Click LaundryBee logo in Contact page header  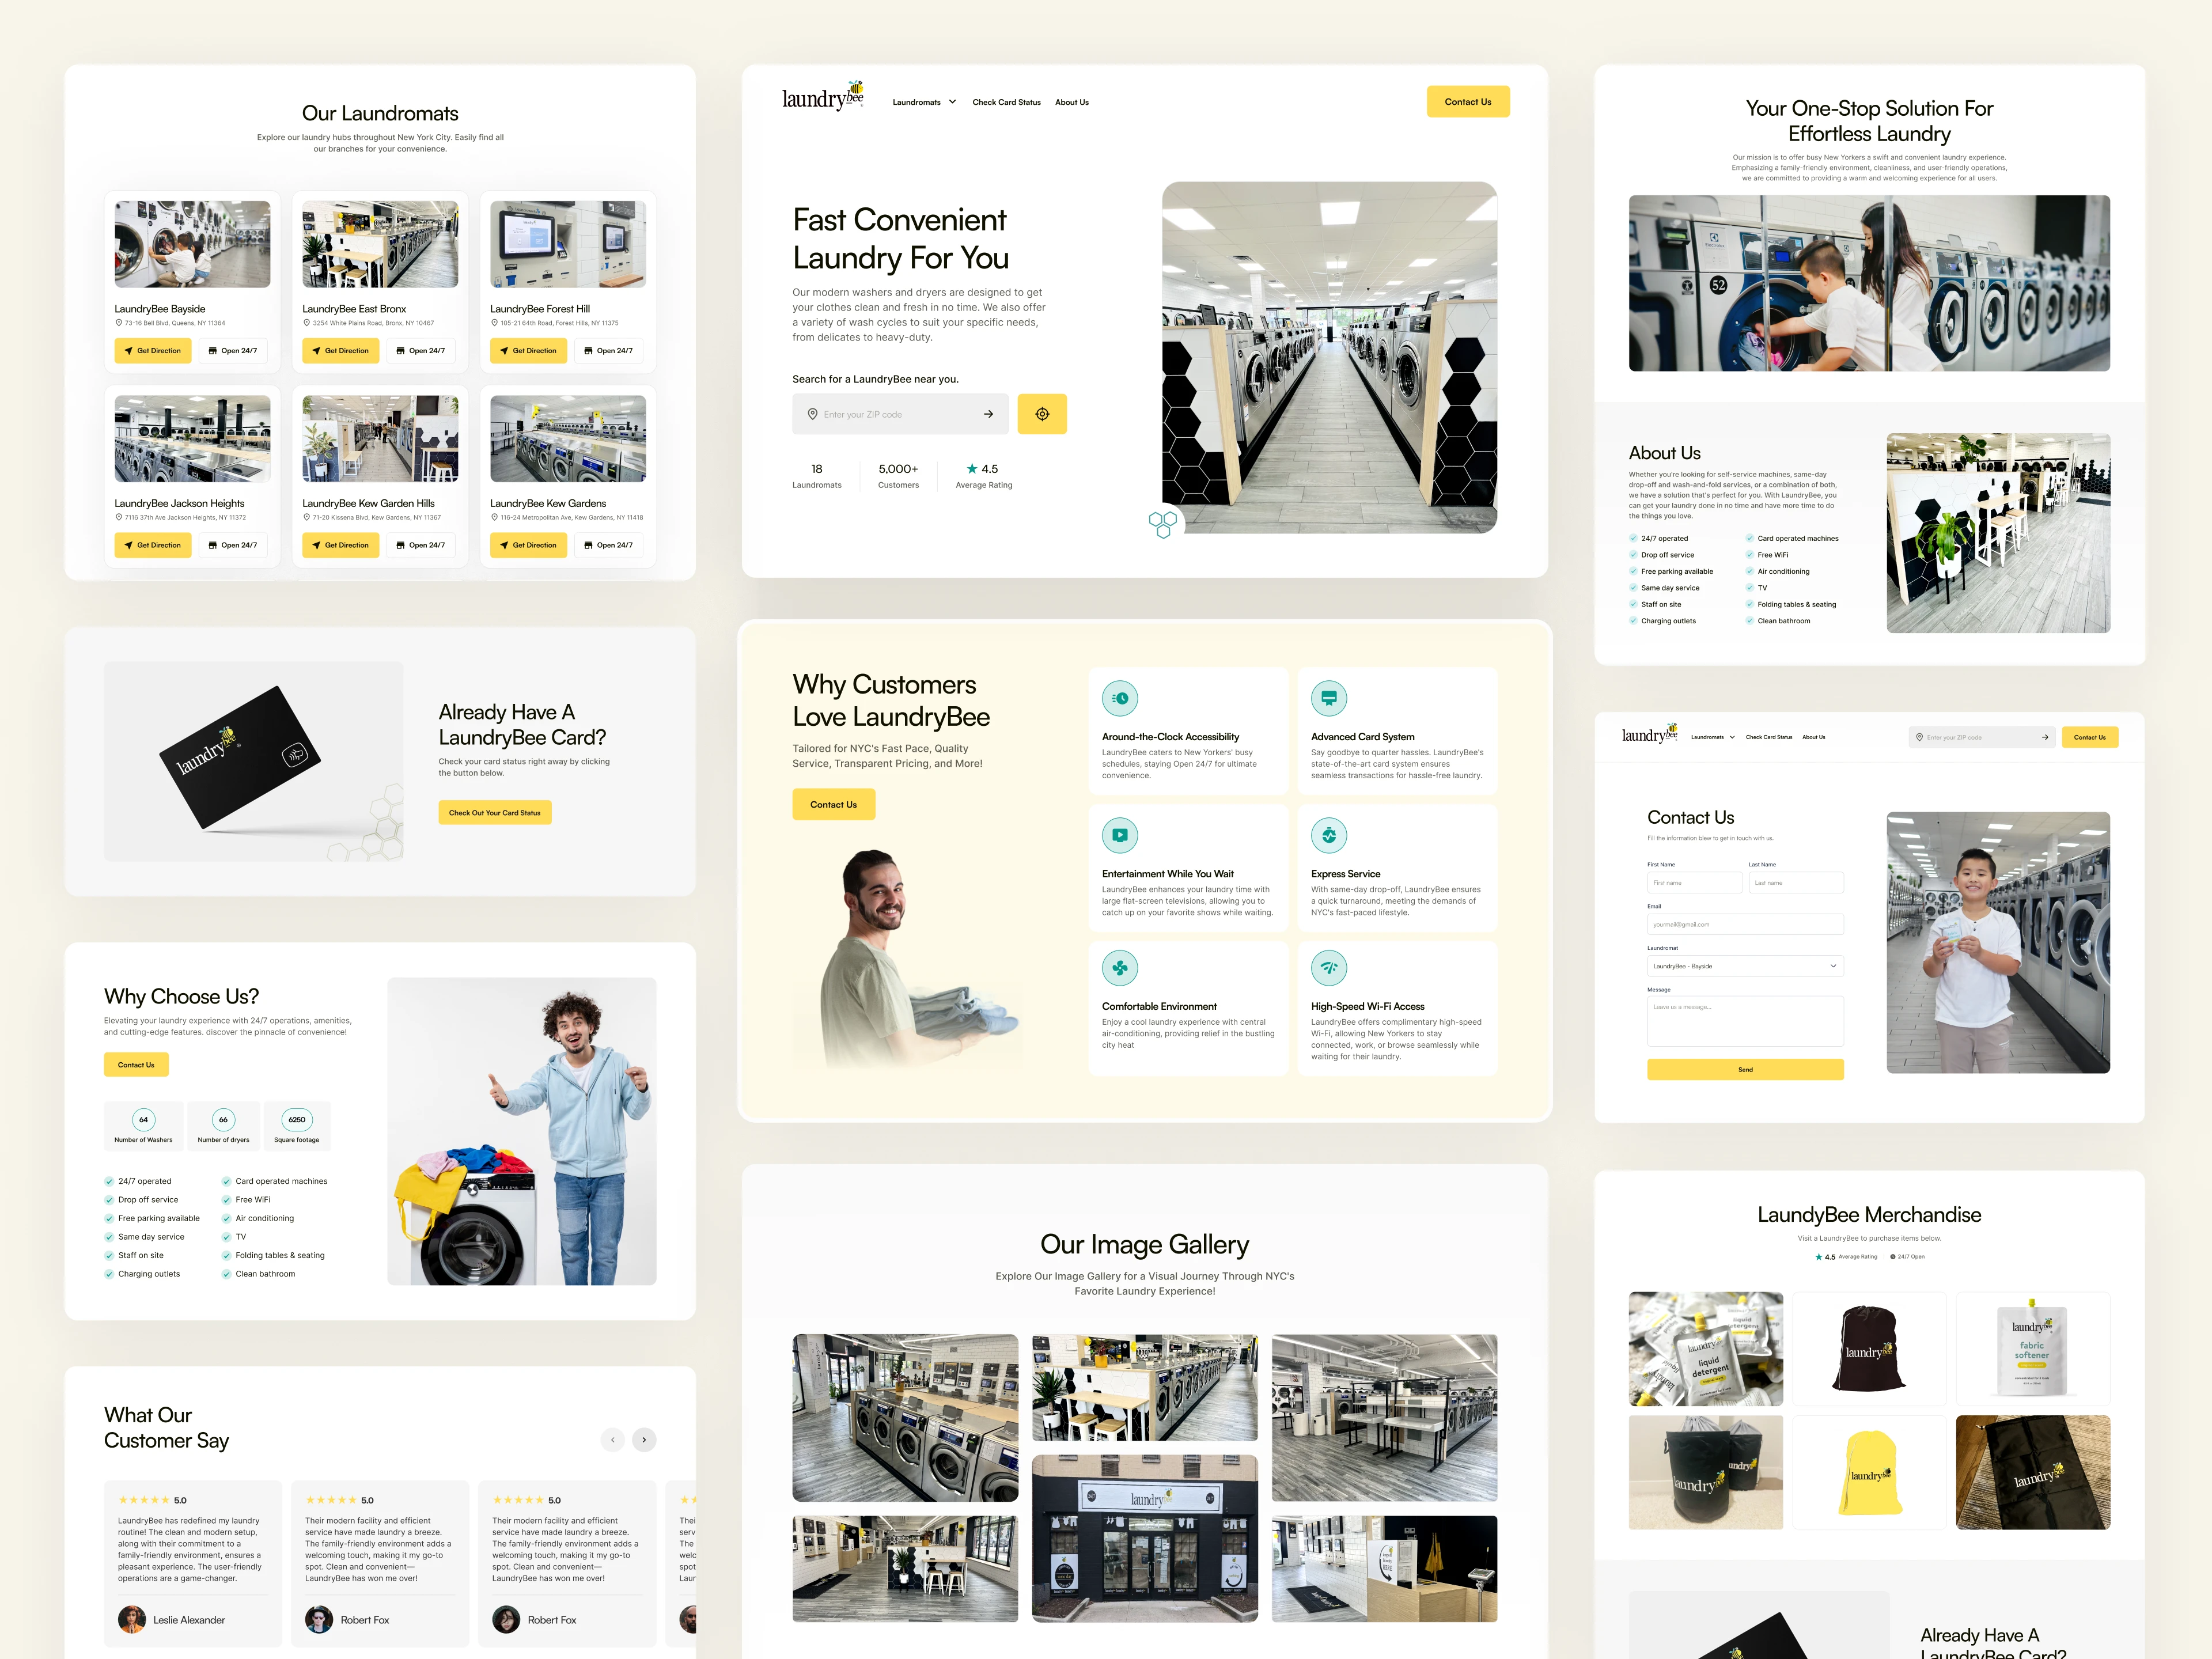tap(1650, 734)
